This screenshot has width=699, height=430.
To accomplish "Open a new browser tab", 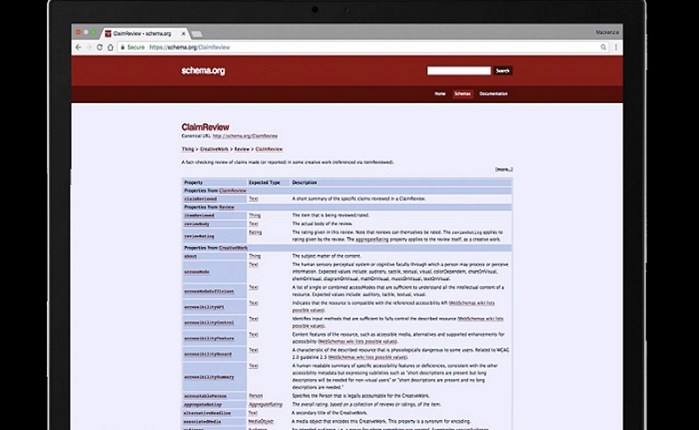I will 197,34.
